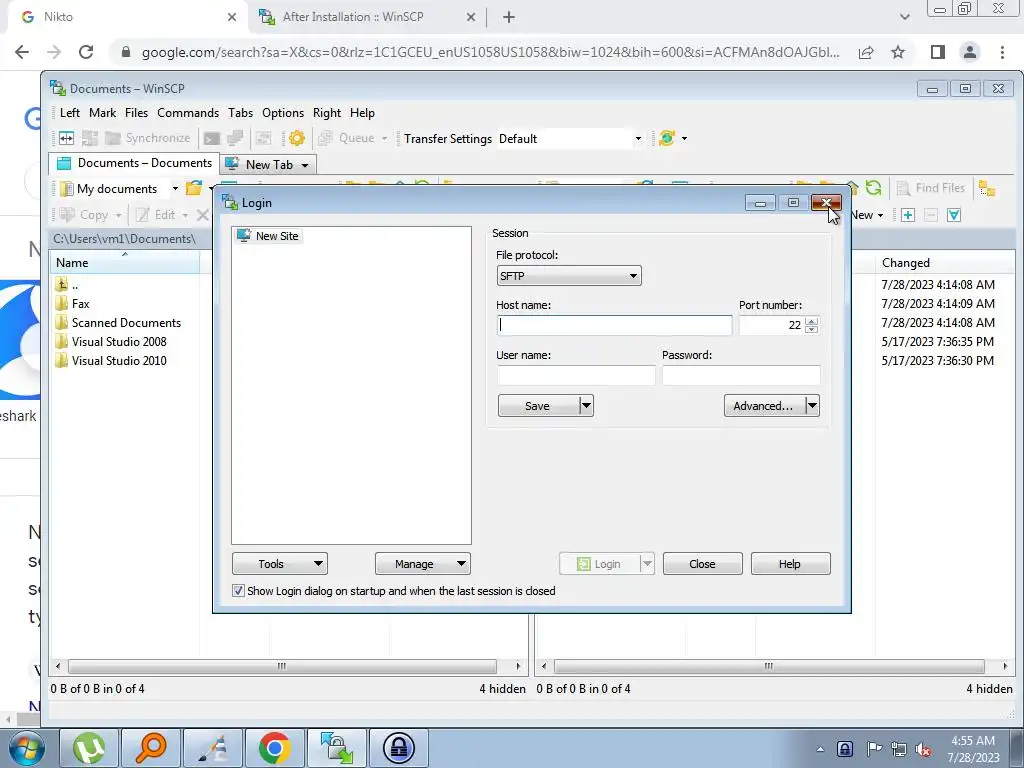The image size is (1024, 768).
Task: Click the Port number spinner arrows
Action: tap(811, 325)
